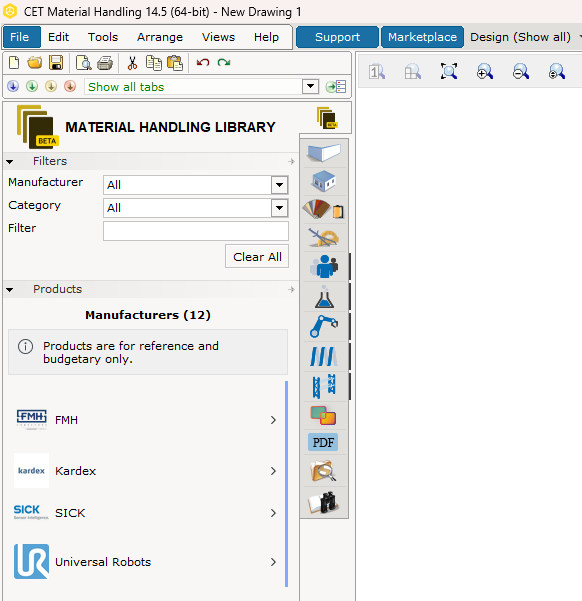Click the zoom to grid view icon
This screenshot has width=582, height=601.
[x=413, y=72]
